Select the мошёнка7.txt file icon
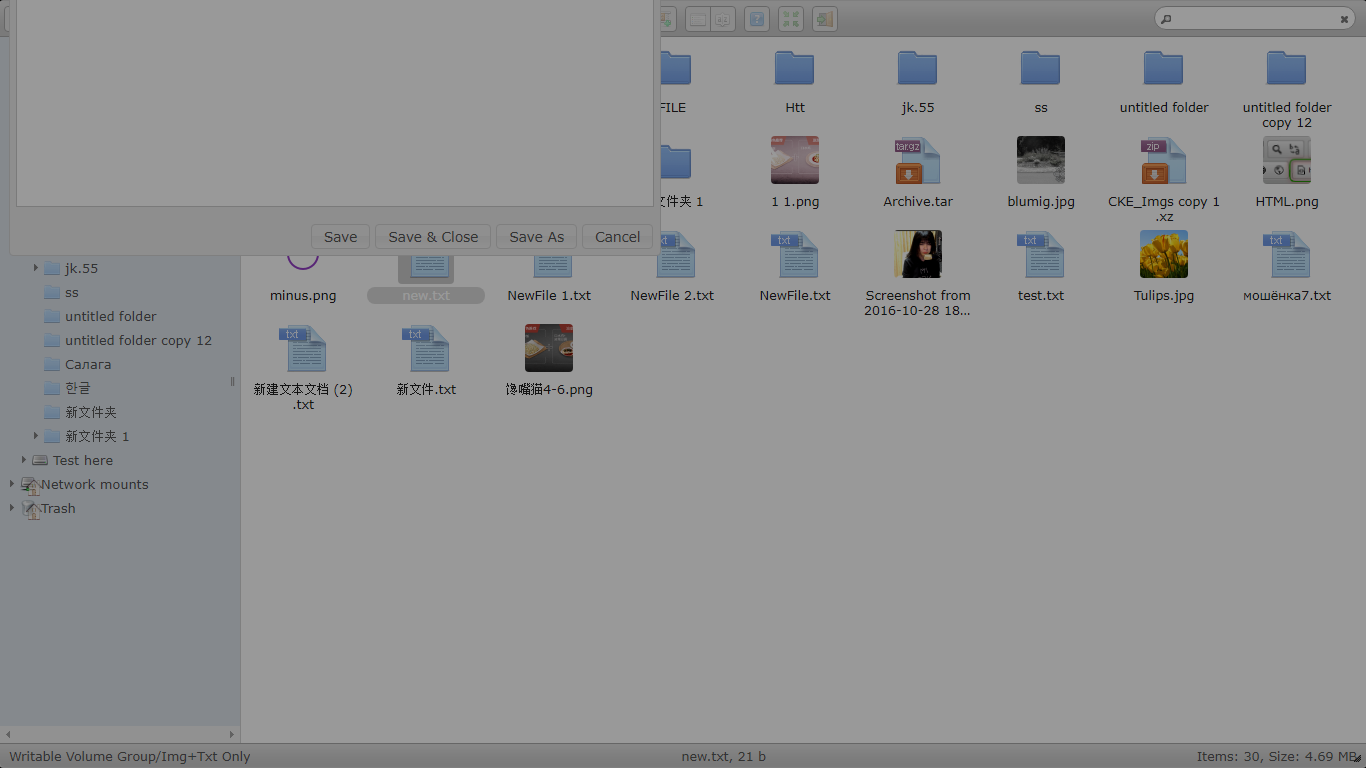This screenshot has width=1366, height=768. [1286, 254]
